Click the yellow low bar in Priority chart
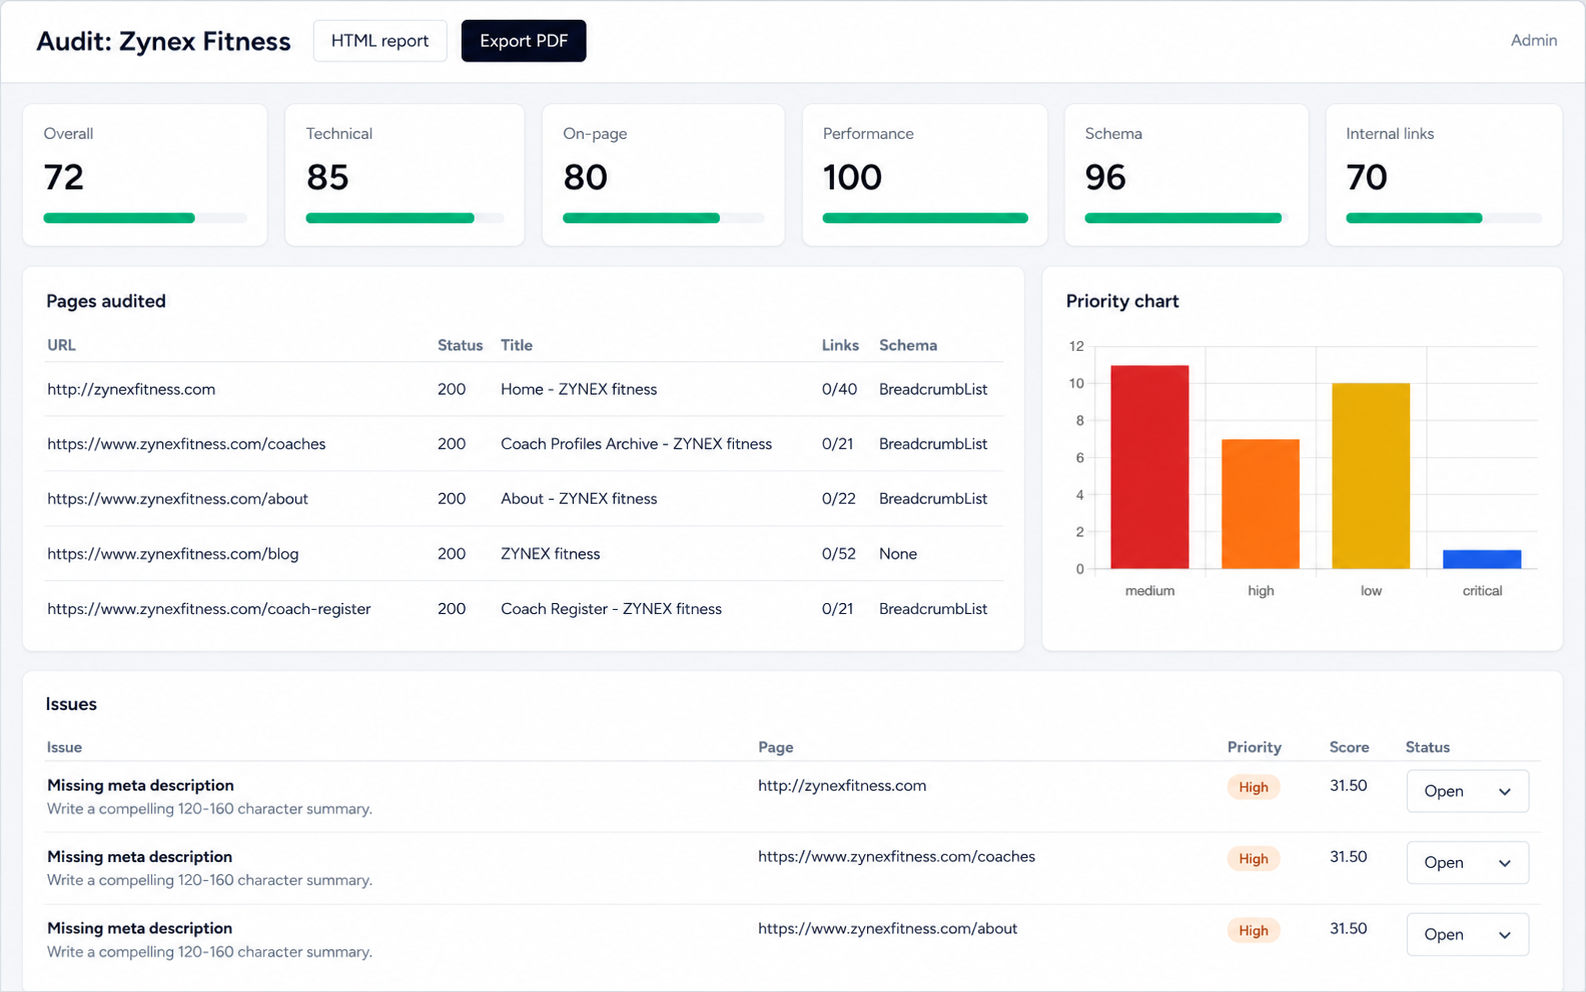 [1371, 476]
